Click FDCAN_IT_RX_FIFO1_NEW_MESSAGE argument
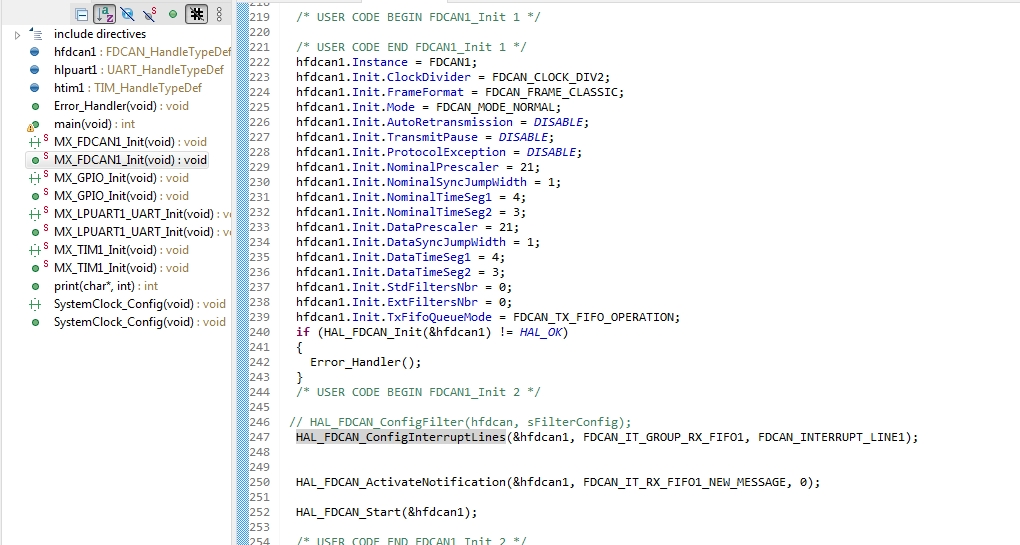Image resolution: width=1020 pixels, height=545 pixels. (x=684, y=482)
